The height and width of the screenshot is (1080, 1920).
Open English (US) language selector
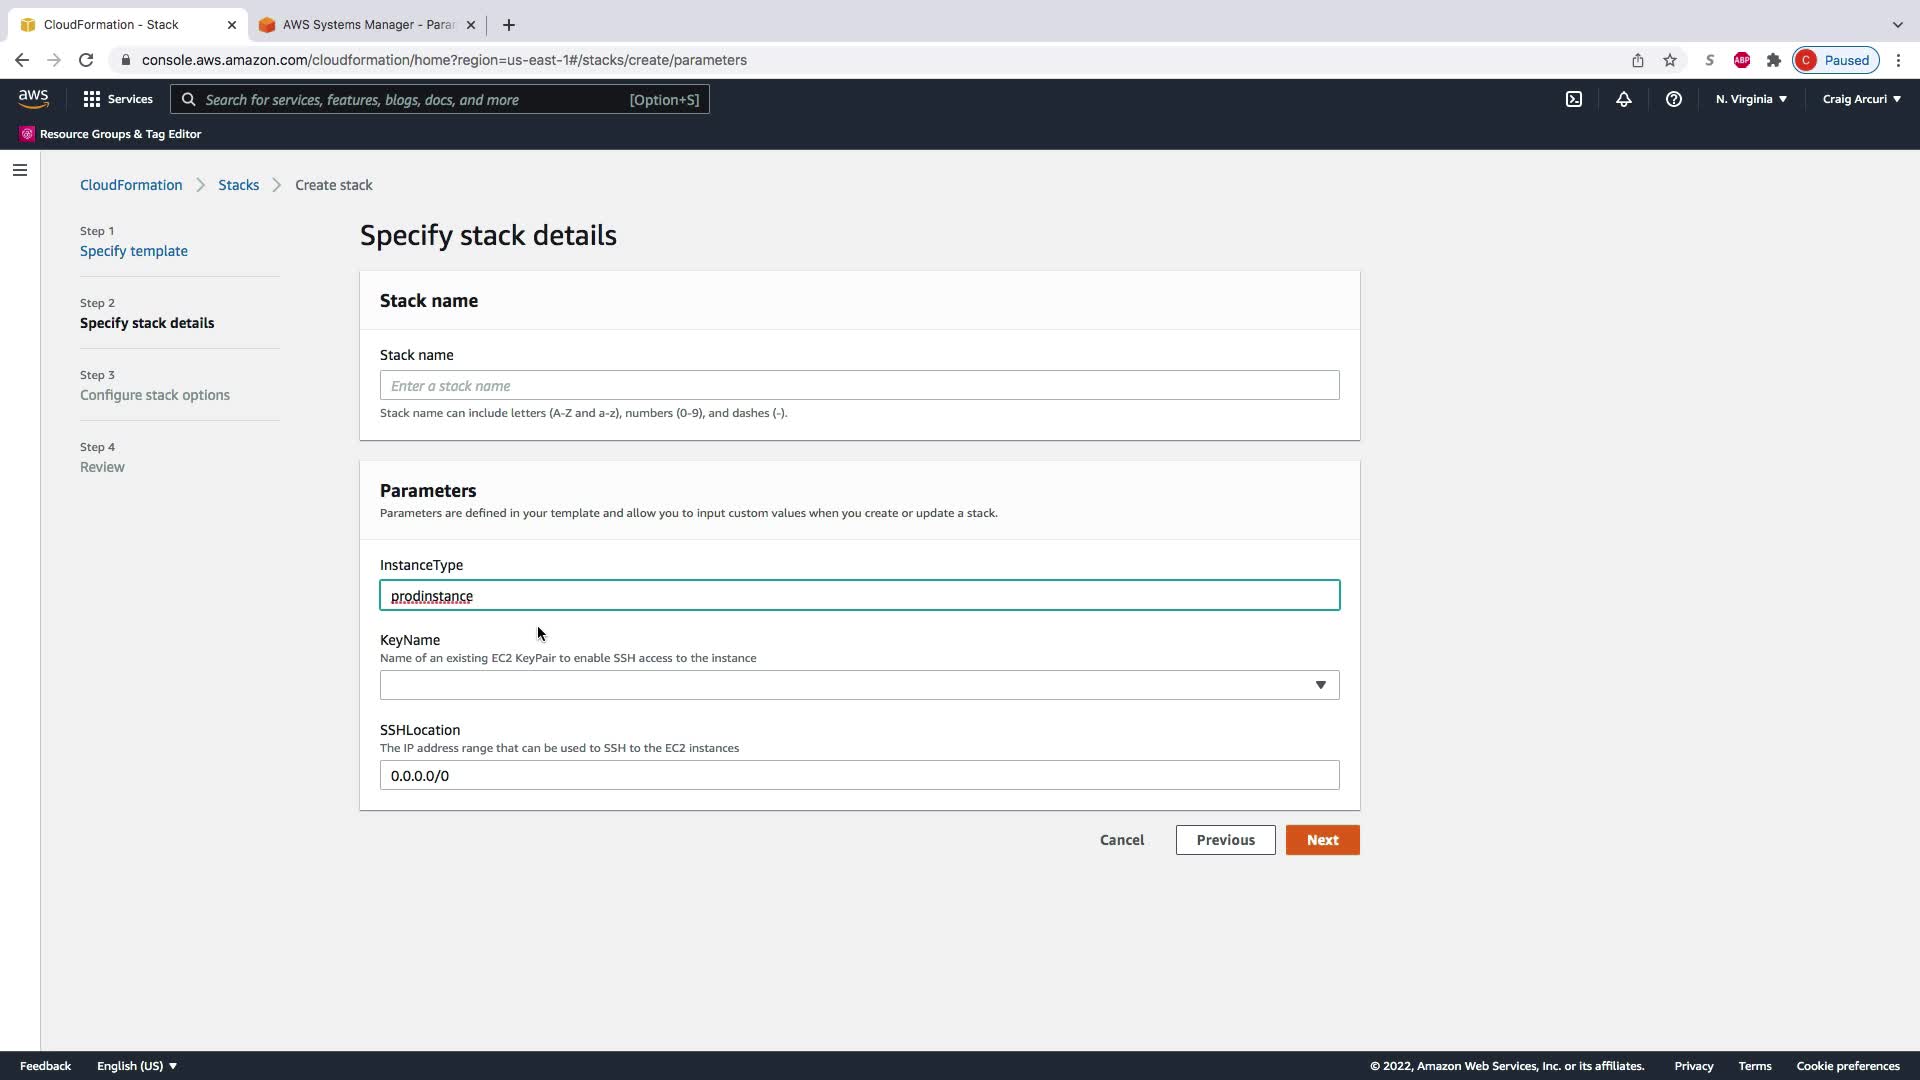pos(137,1066)
